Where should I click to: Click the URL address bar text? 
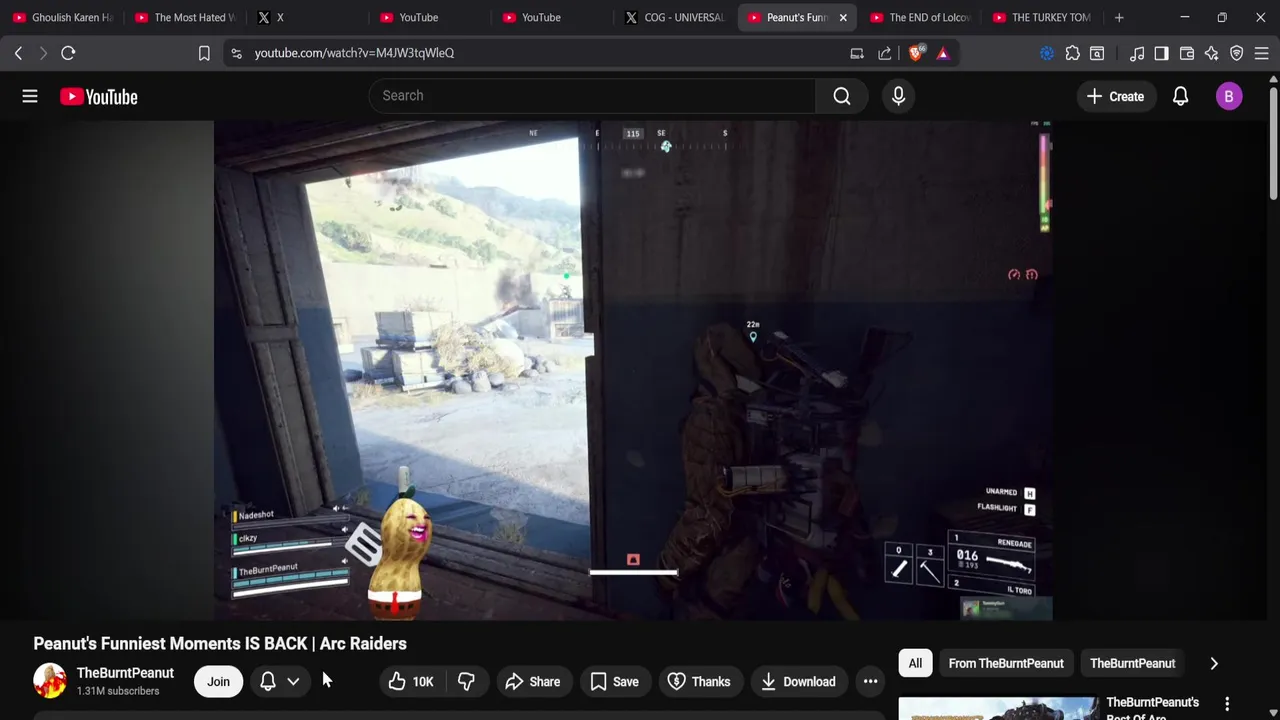tap(354, 53)
